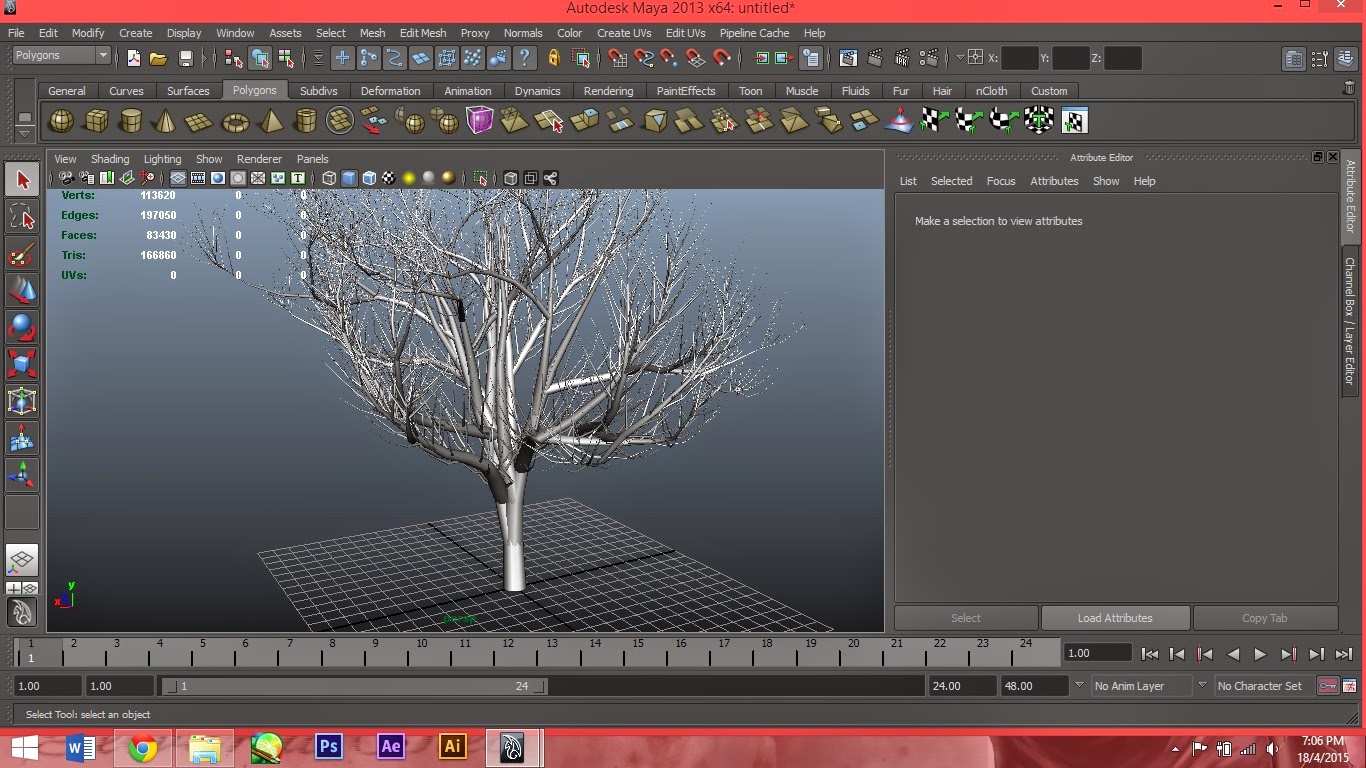The width and height of the screenshot is (1366, 768).
Task: Select the polygon cube shelf icon
Action: point(97,120)
